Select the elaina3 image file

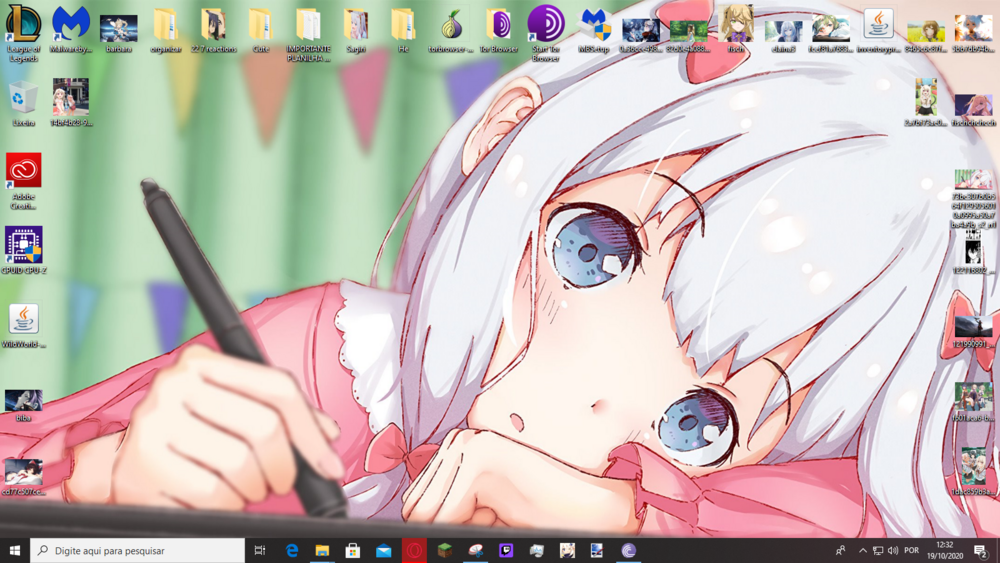tap(783, 35)
